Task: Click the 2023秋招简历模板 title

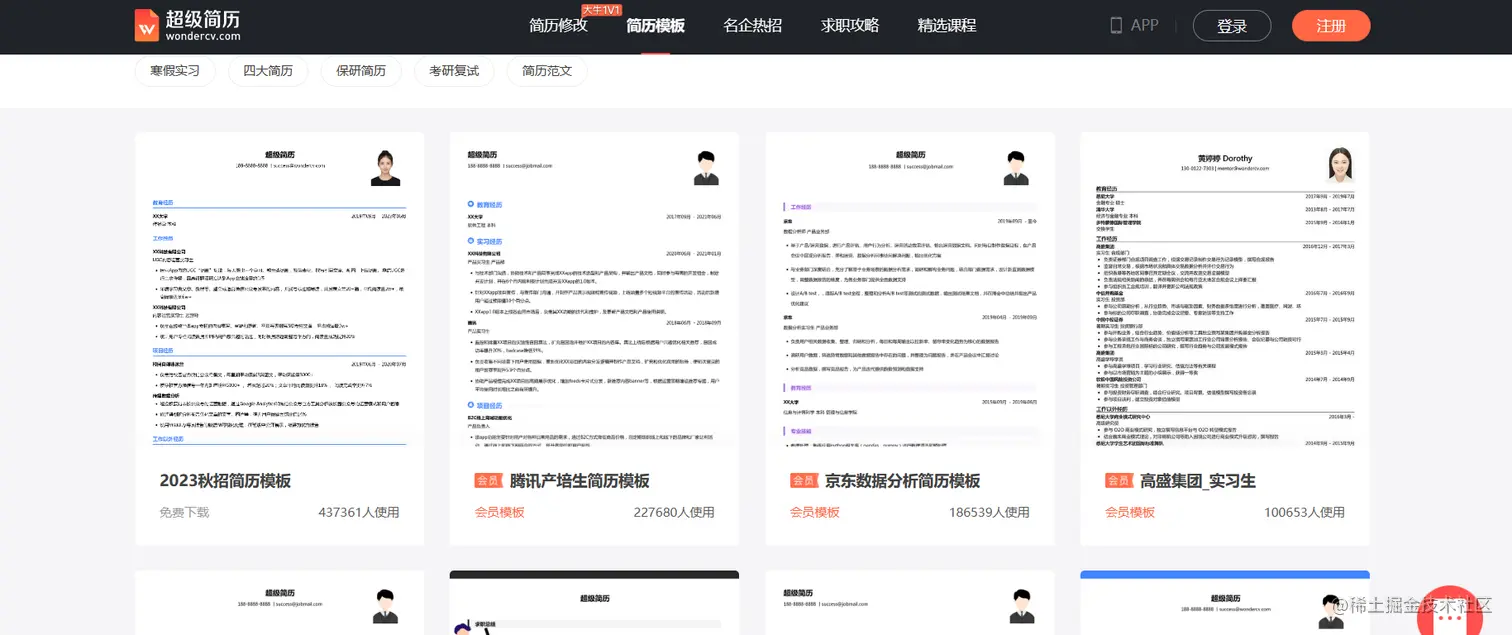Action: 225,481
